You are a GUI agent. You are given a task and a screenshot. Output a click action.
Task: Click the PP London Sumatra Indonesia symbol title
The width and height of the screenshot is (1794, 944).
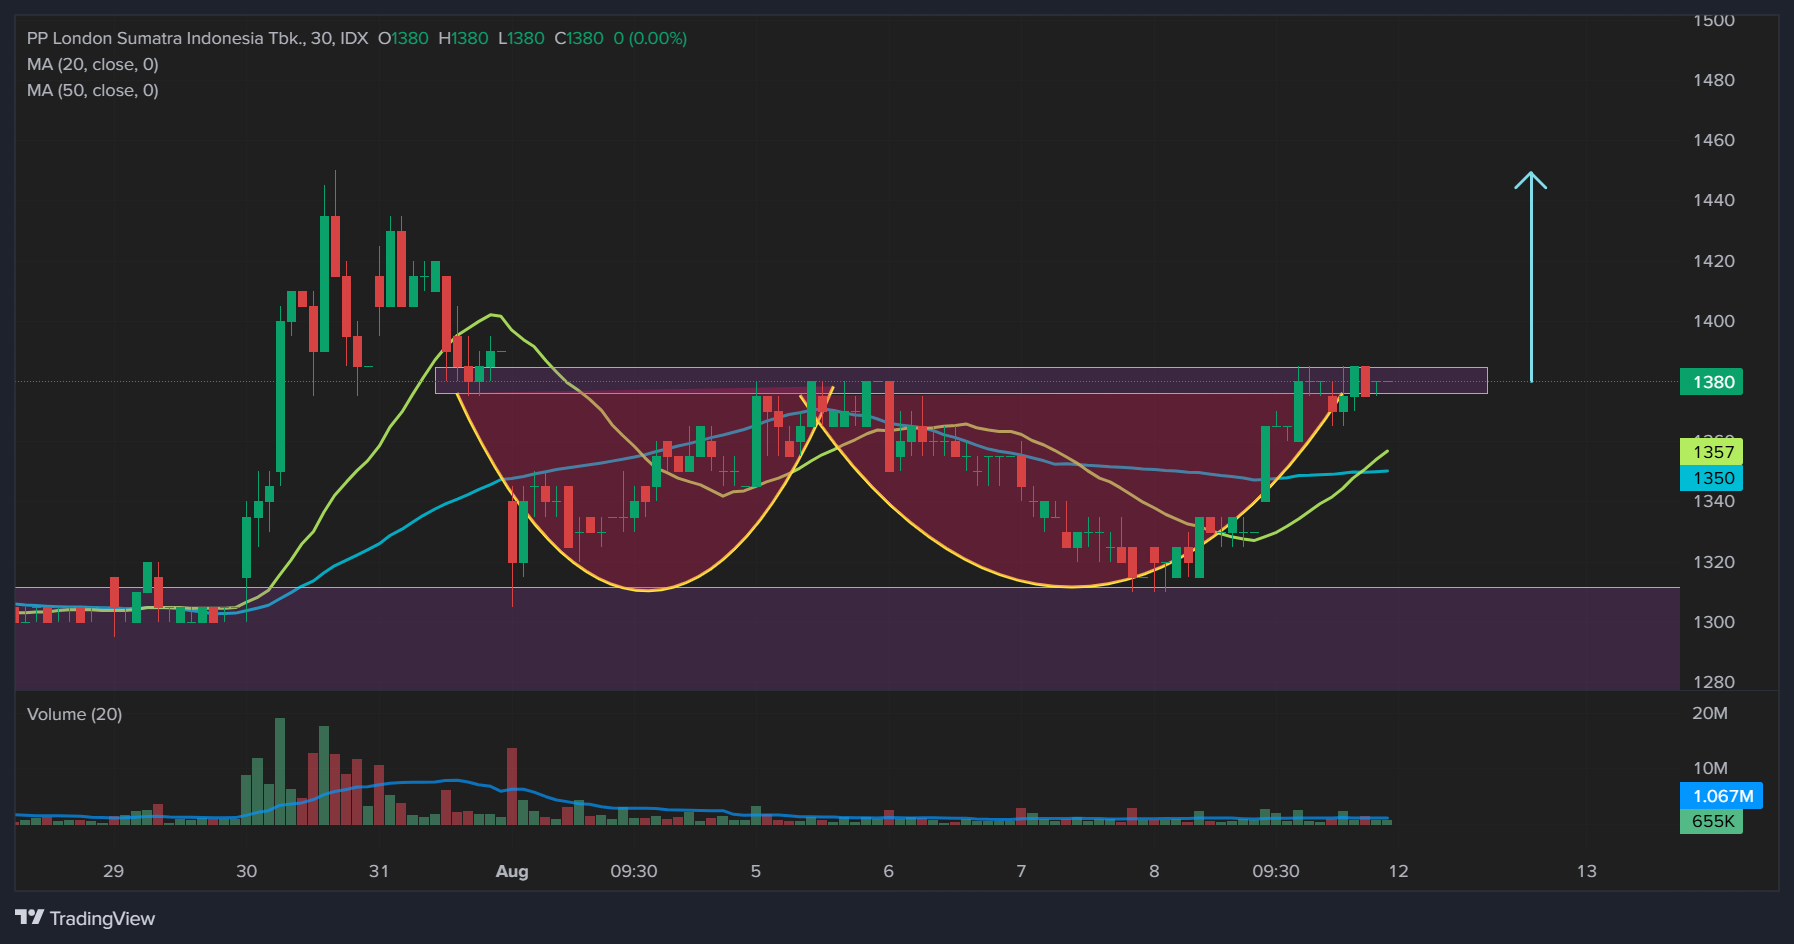[x=197, y=38]
